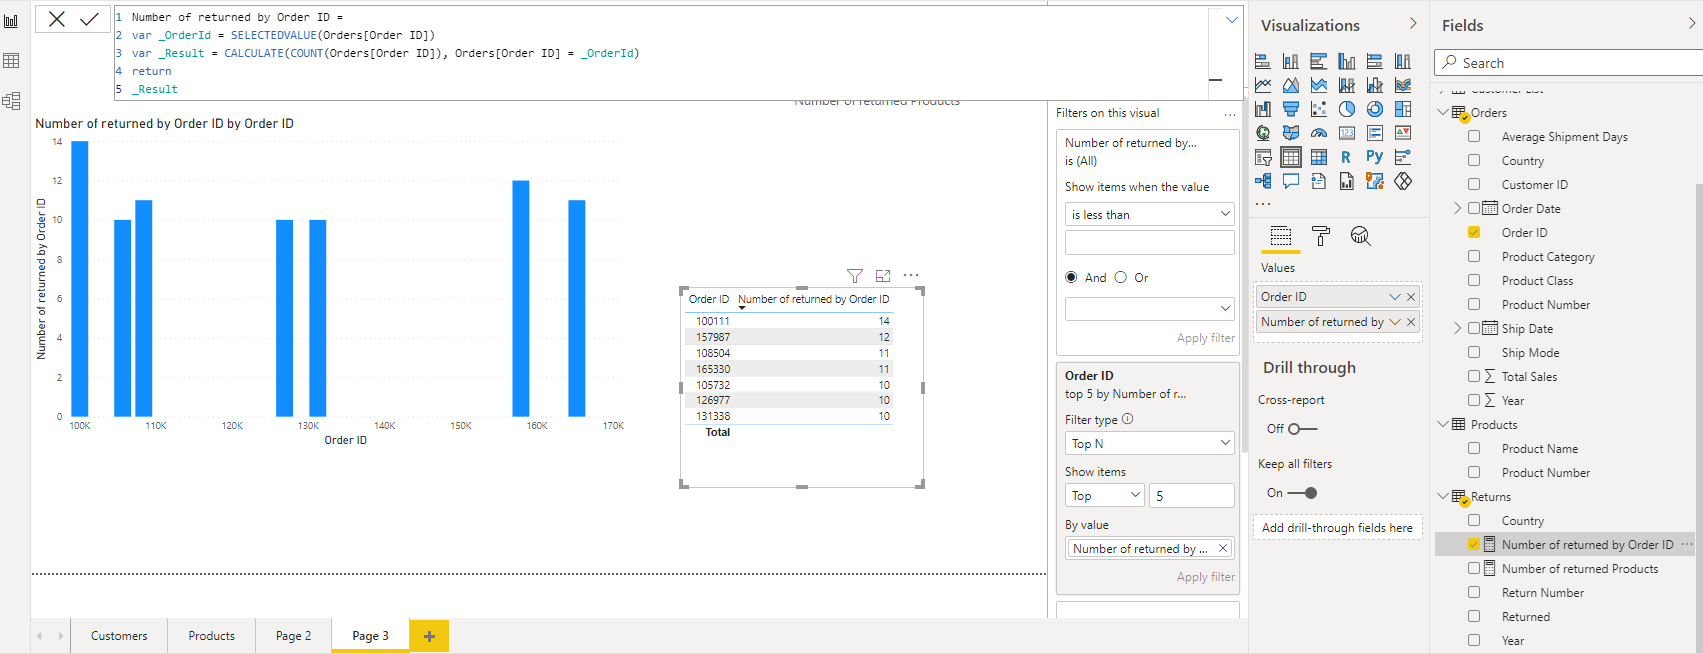Cancel the formula edit with the X icon
1703x654 pixels.
[57, 19]
